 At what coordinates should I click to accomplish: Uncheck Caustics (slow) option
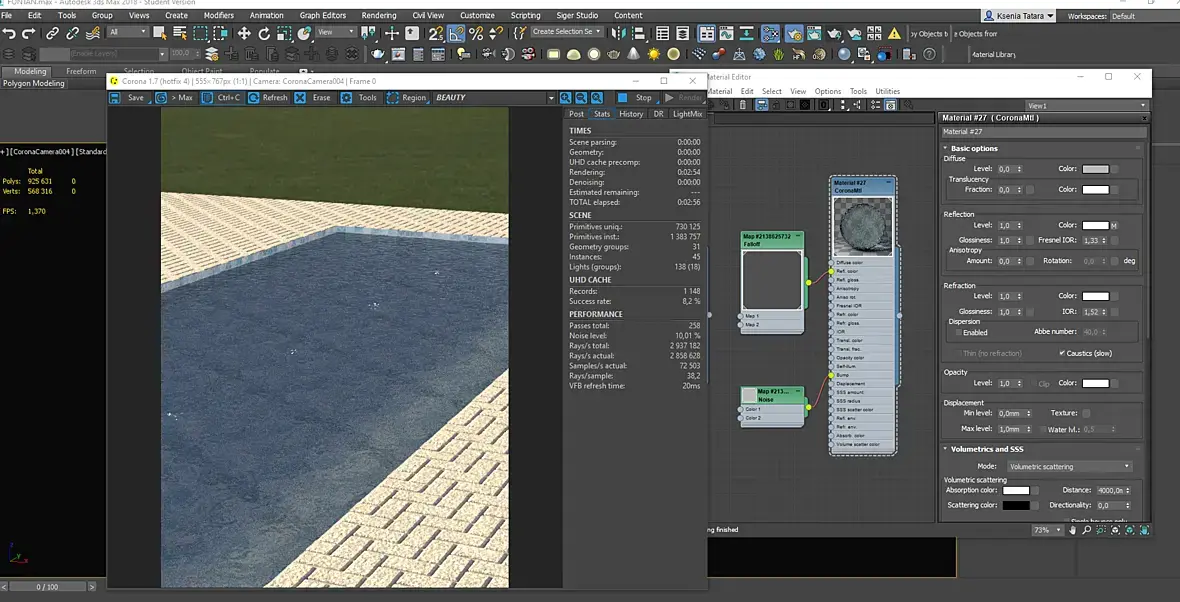coord(1062,353)
